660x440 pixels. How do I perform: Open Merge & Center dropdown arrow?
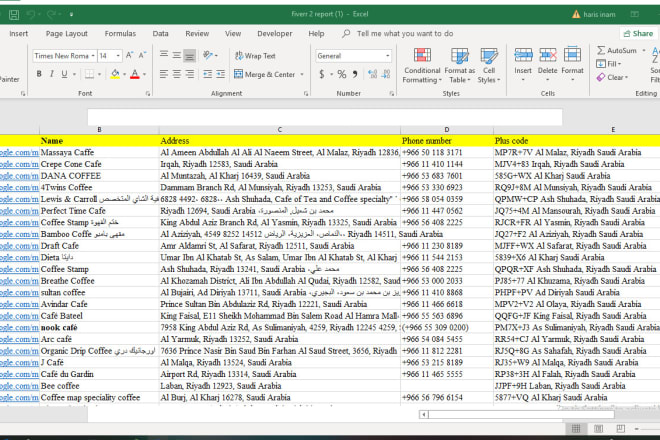click(302, 75)
